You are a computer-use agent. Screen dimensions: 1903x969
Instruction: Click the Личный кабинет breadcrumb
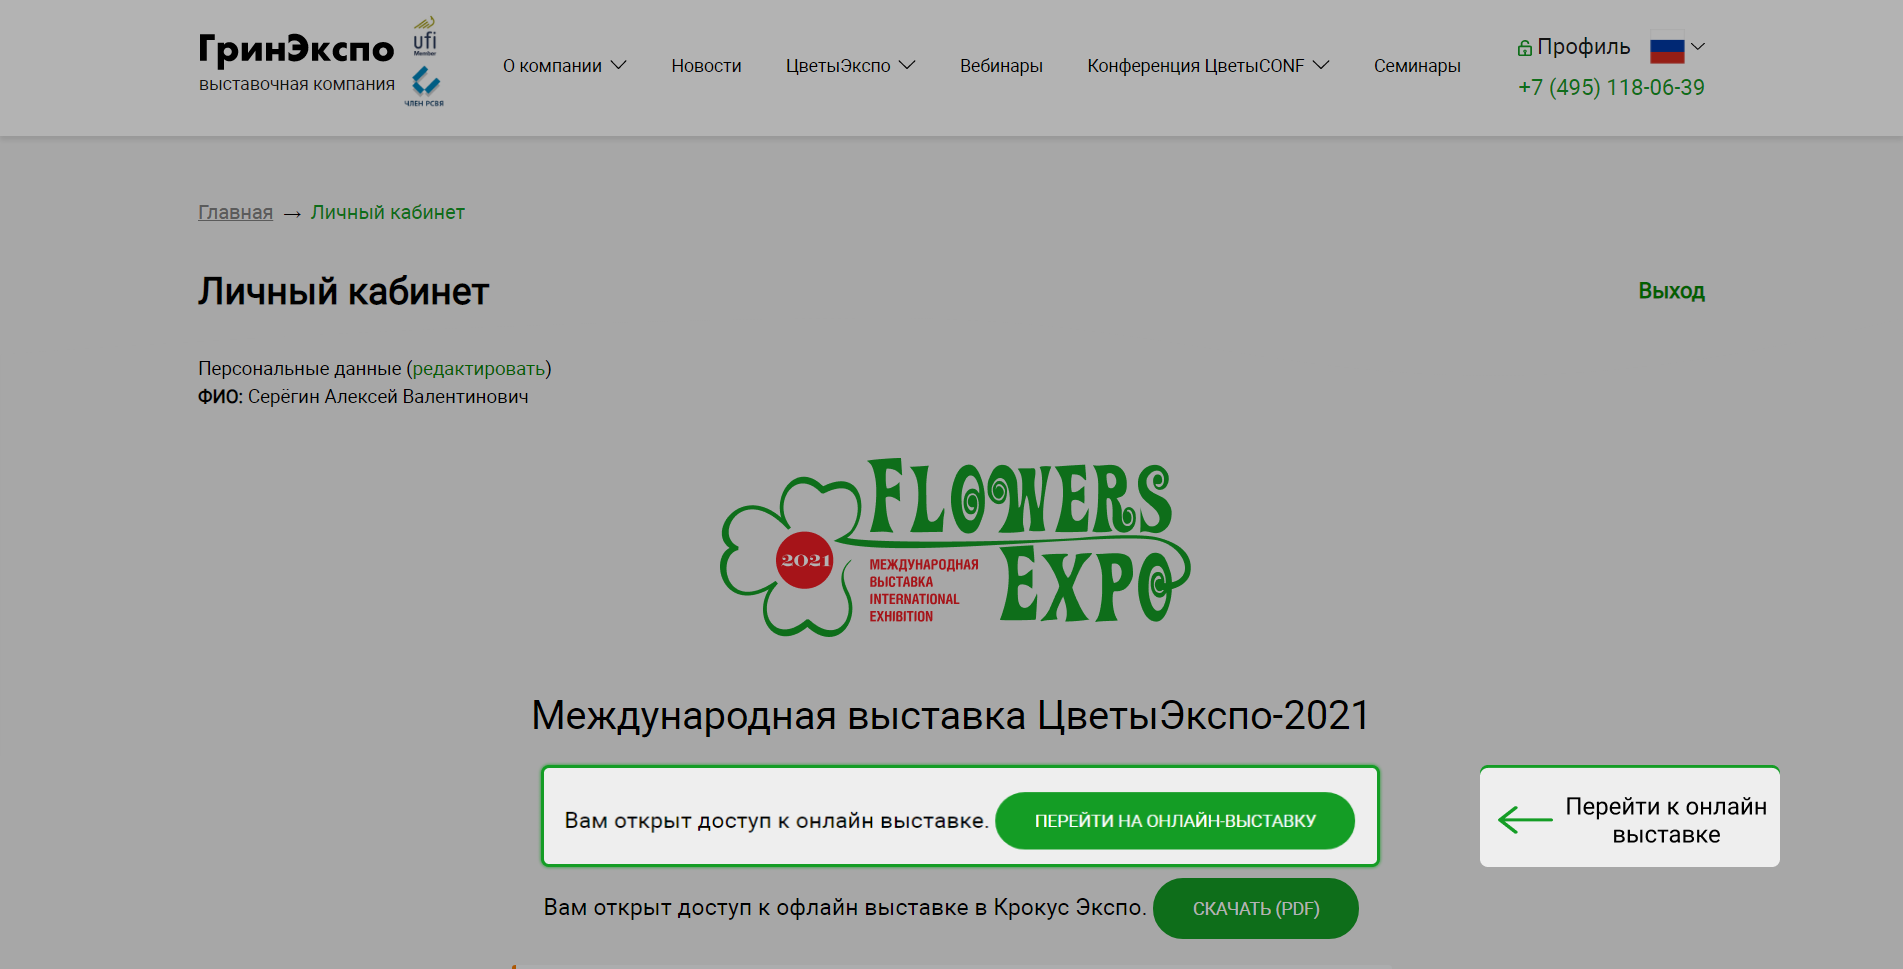pyautogui.click(x=388, y=212)
